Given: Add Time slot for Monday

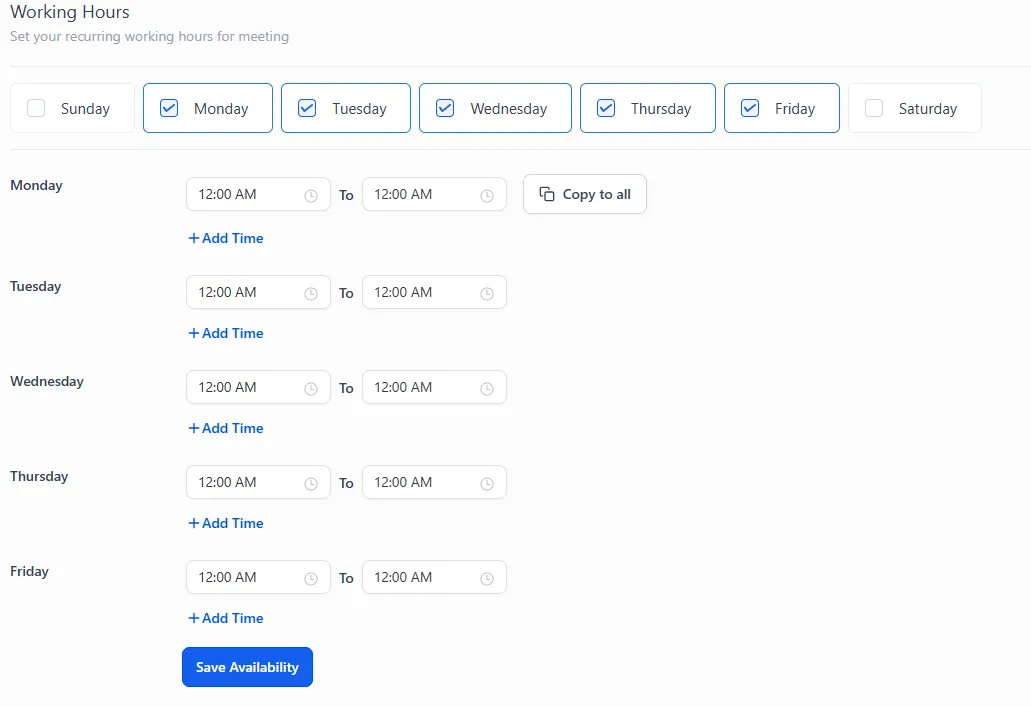Looking at the screenshot, I should [x=226, y=238].
